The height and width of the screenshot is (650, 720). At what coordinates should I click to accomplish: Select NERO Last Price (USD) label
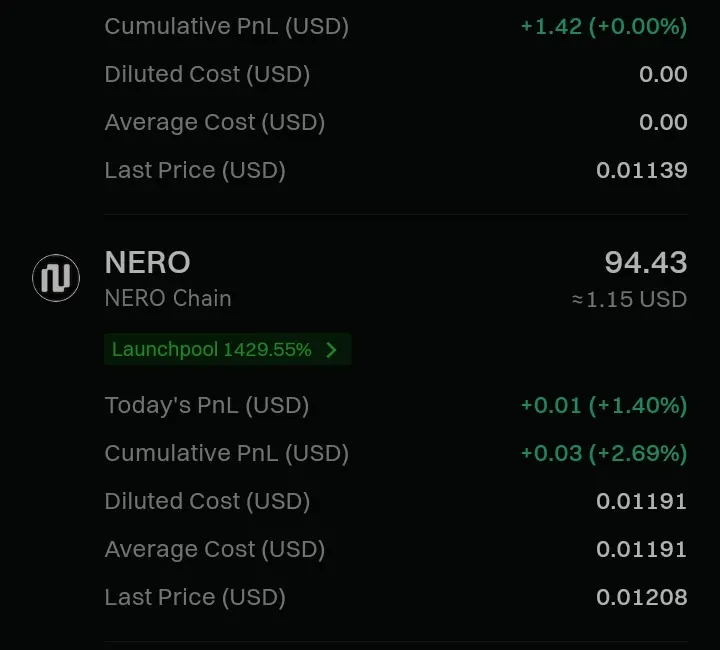coord(195,597)
